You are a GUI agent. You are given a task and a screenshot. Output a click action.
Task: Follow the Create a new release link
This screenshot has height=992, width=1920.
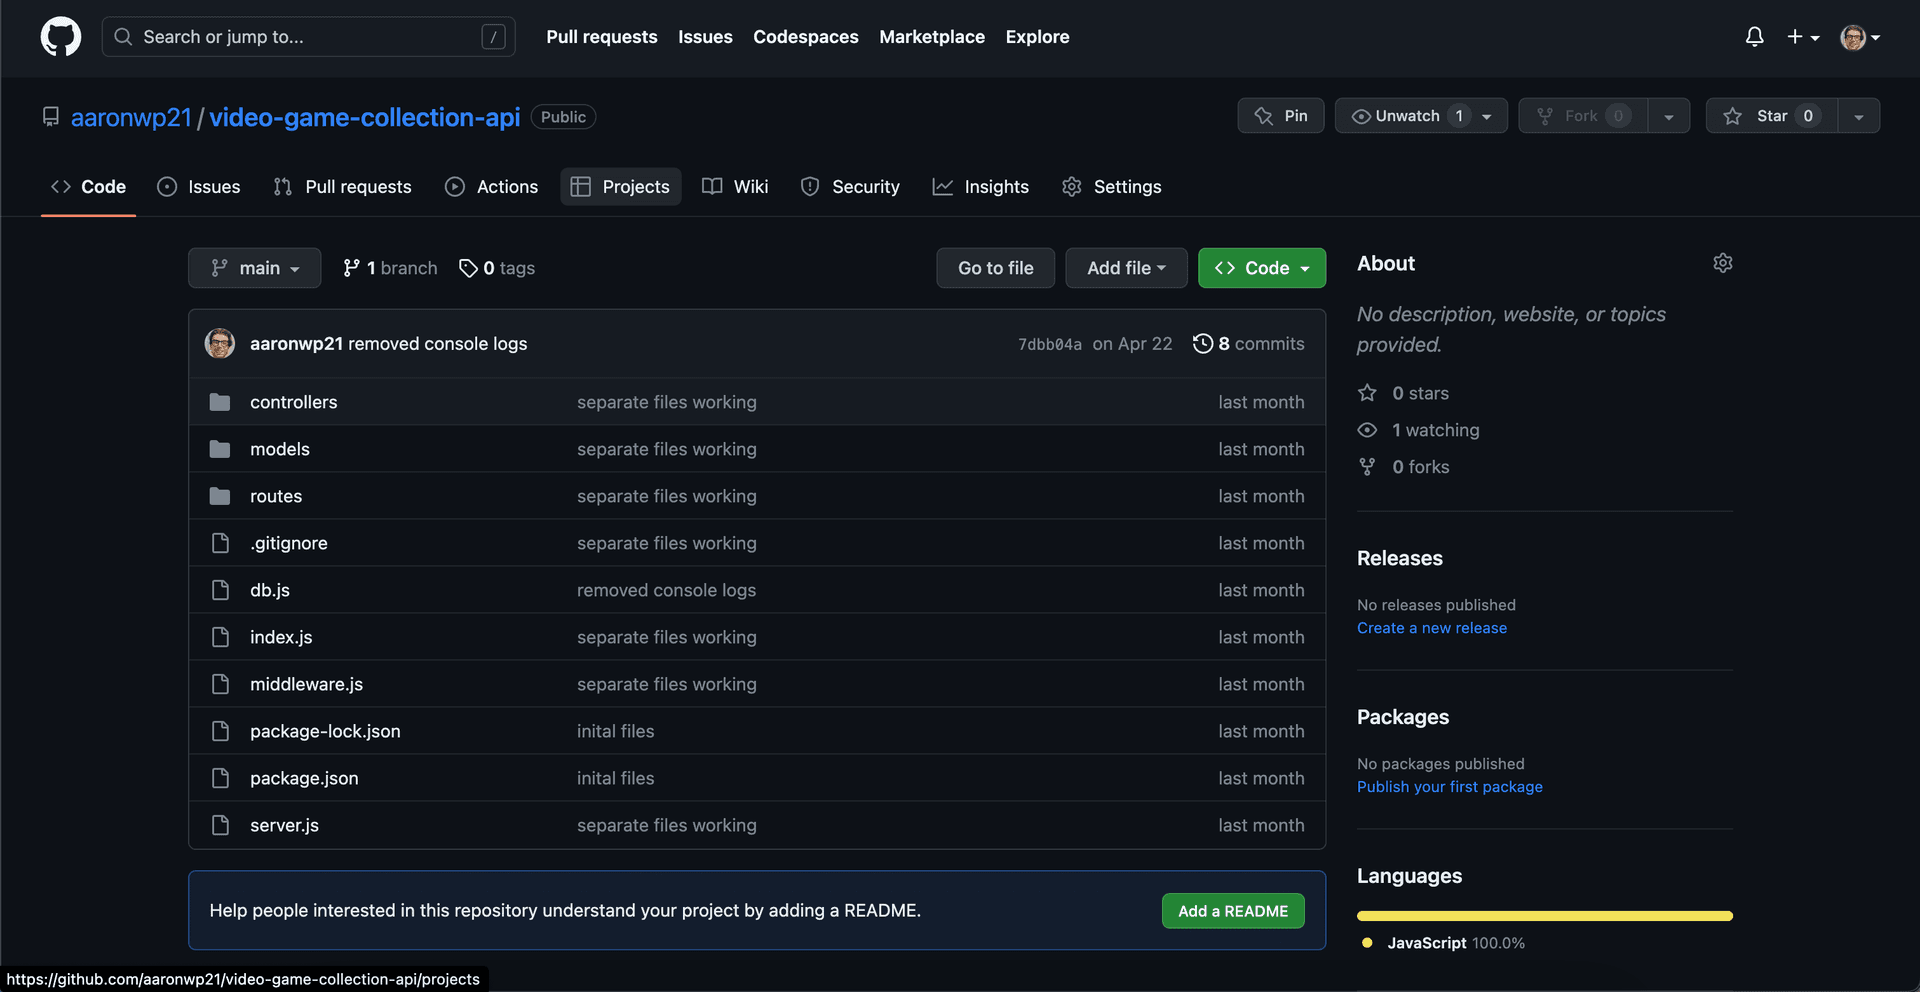(1431, 628)
